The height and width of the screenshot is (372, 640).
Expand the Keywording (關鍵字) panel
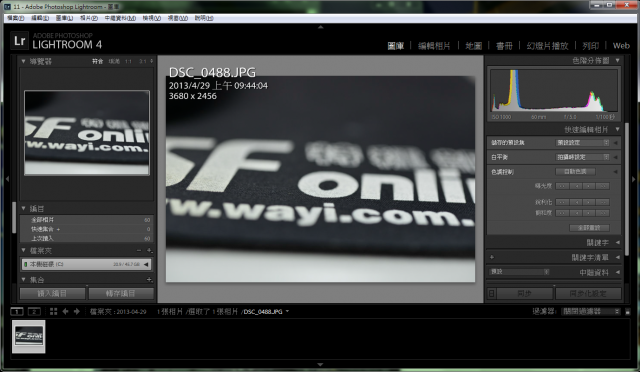click(618, 243)
